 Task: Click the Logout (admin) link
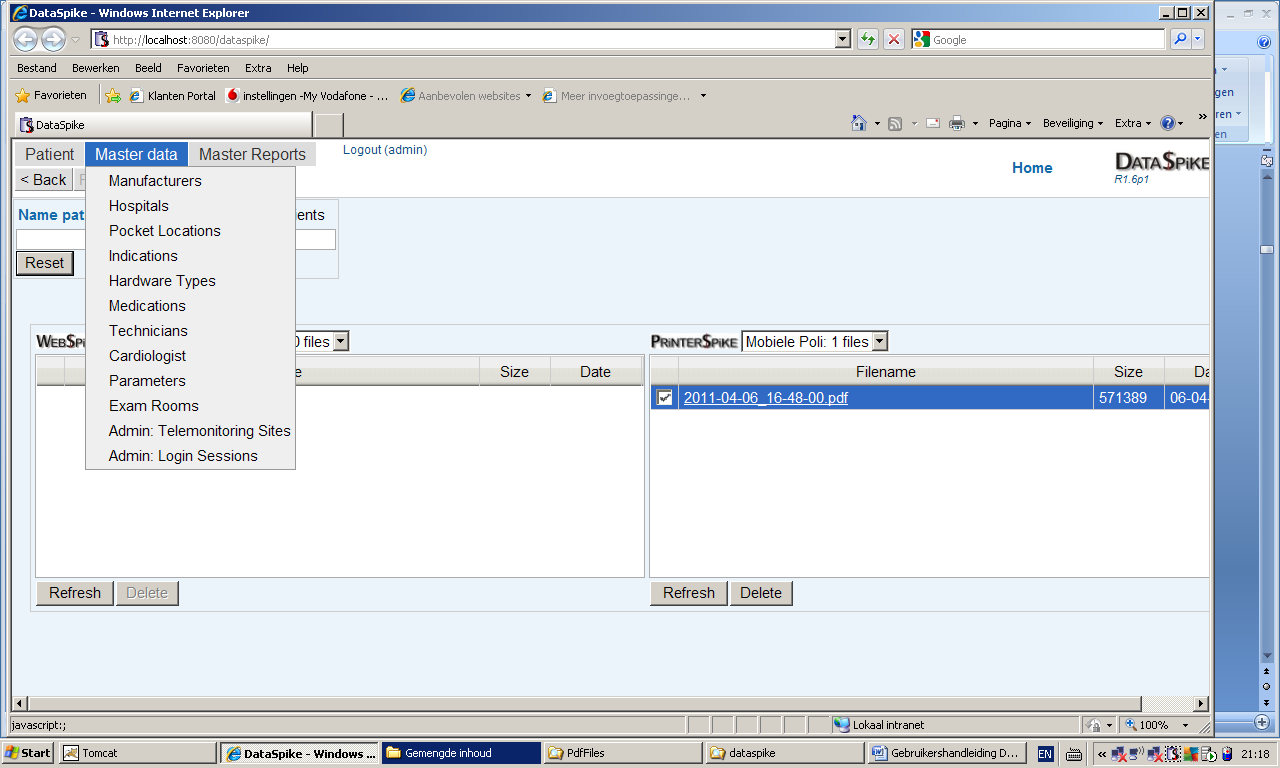(385, 150)
